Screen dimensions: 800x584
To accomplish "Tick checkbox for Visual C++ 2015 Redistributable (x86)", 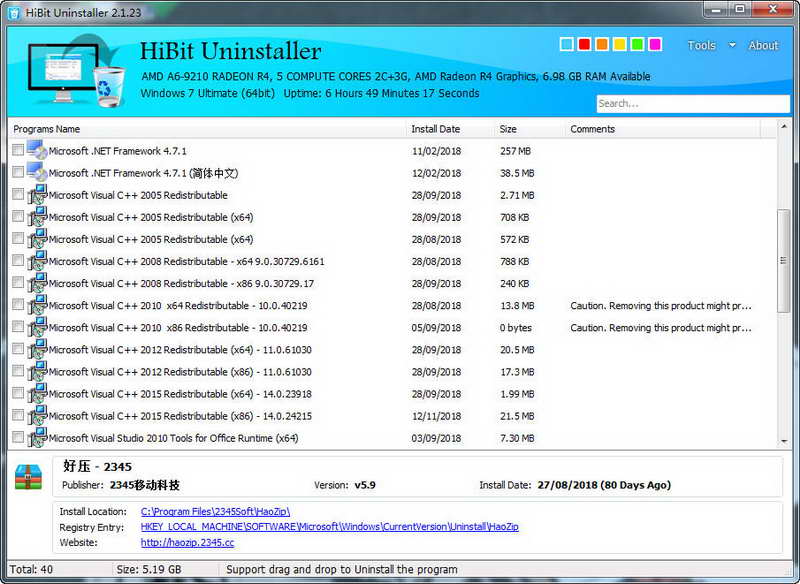I will click(x=18, y=415).
